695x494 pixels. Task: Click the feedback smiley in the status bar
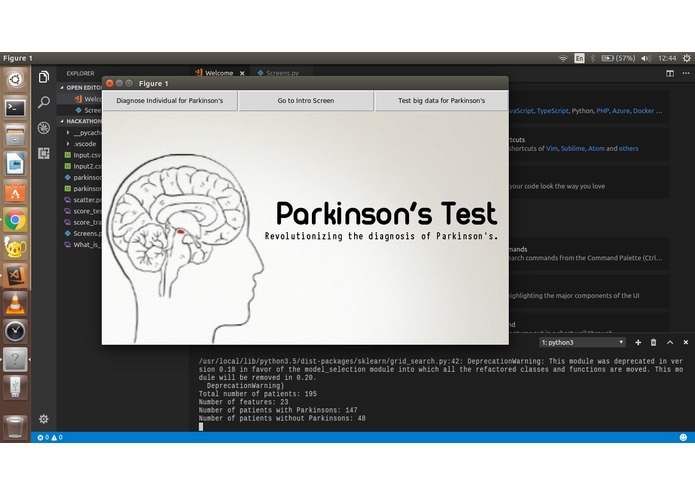[x=683, y=437]
